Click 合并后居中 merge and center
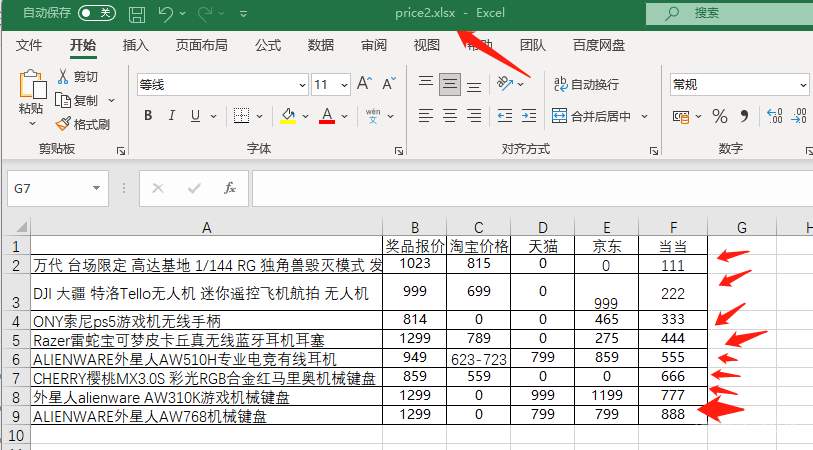This screenshot has width=813, height=450. click(x=591, y=116)
